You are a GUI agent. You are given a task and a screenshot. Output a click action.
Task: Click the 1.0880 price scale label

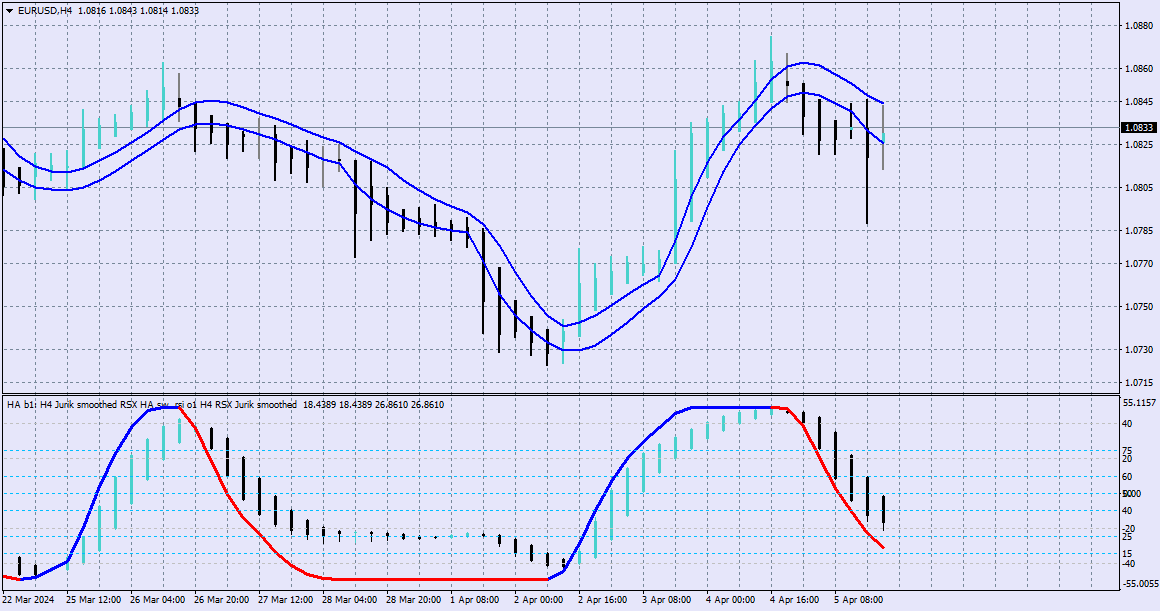1139,26
